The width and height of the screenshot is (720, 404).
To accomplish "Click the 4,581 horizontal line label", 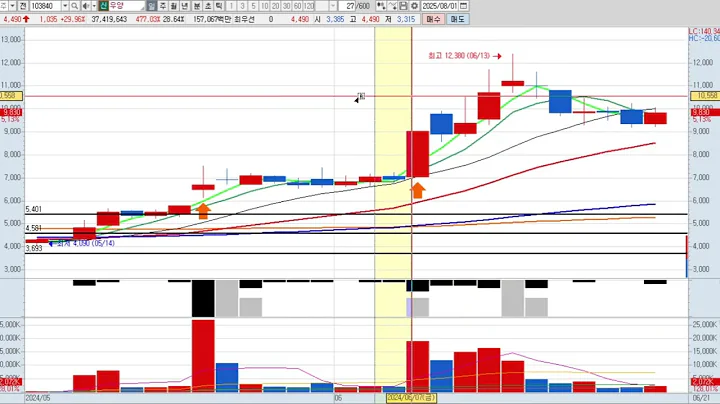I will (34, 228).
